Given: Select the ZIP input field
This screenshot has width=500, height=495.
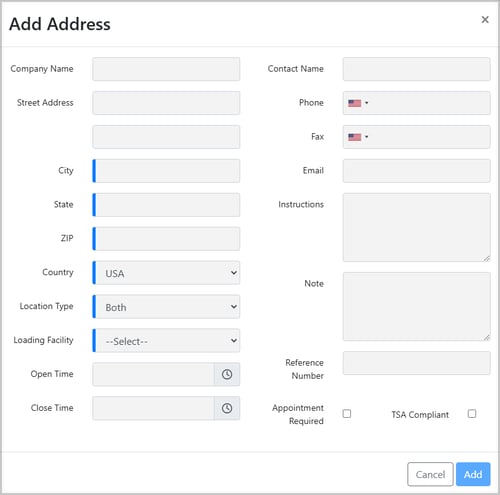Looking at the screenshot, I should [x=166, y=239].
